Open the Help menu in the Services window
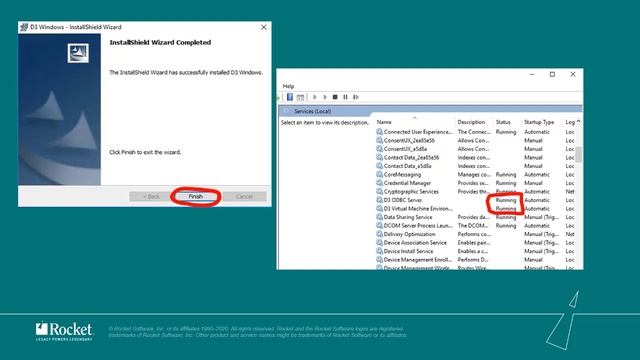The width and height of the screenshot is (640, 360). [288, 86]
